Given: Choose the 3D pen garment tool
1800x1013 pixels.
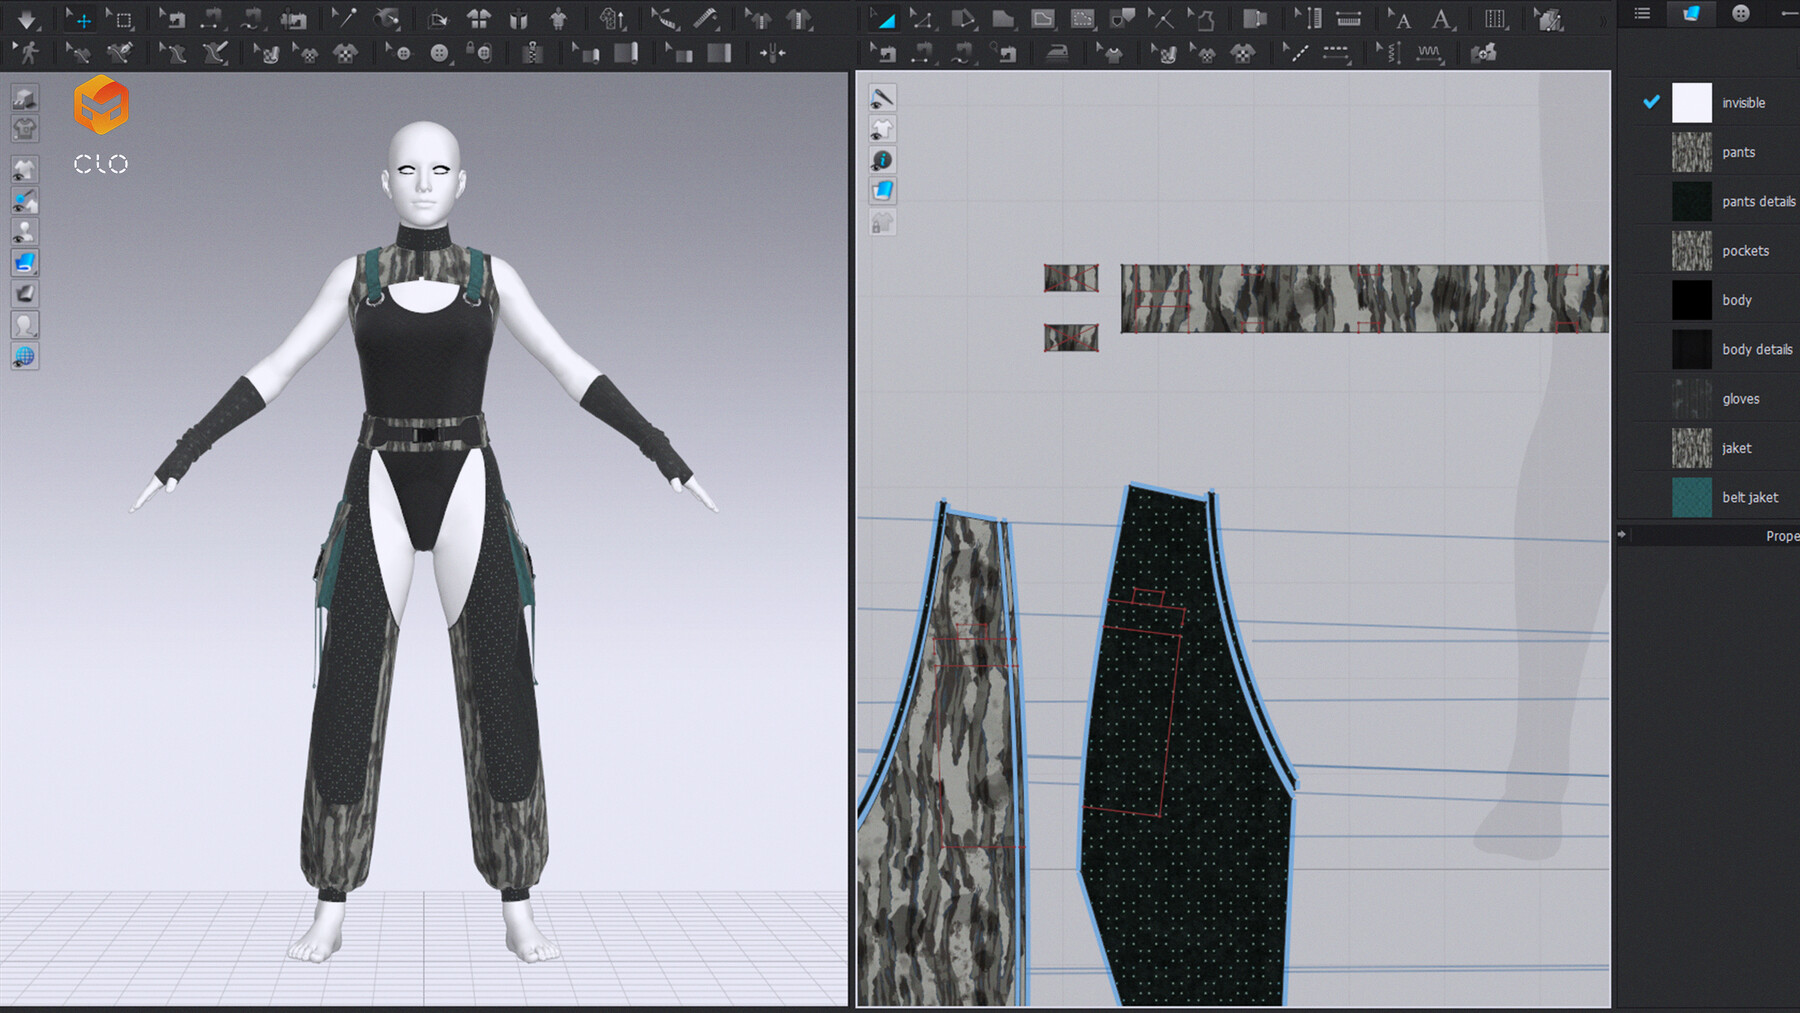Looking at the screenshot, I should click(120, 53).
